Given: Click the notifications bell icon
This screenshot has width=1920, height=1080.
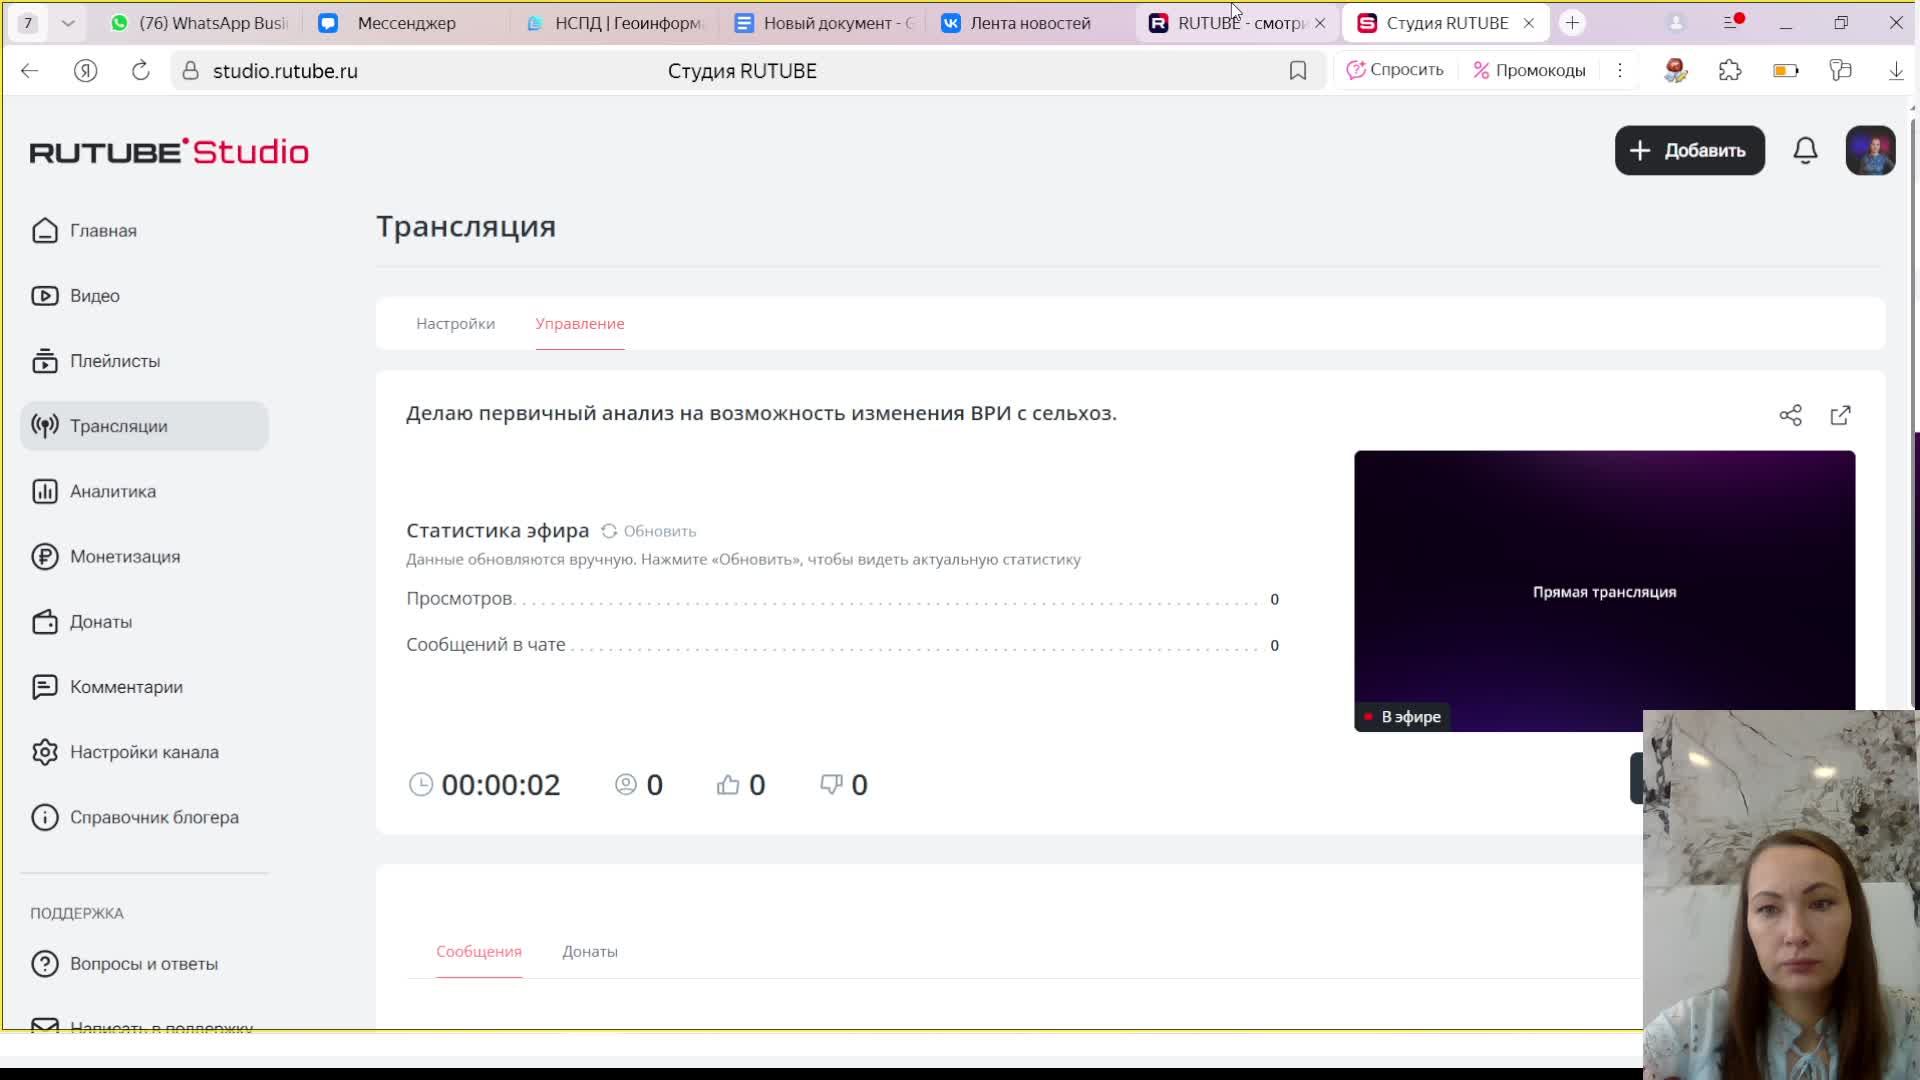Looking at the screenshot, I should coord(1805,151).
